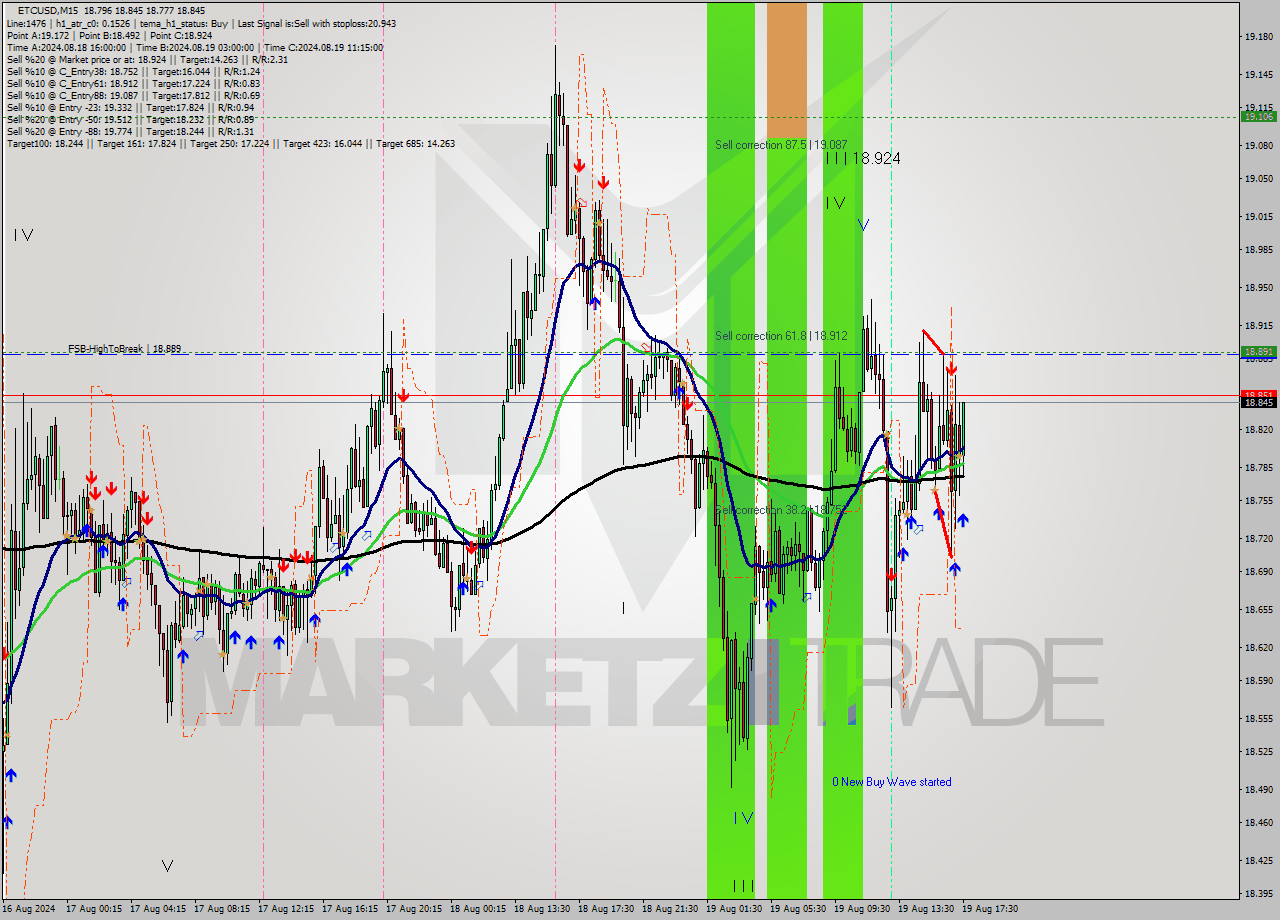Click 'Sell correction 61.8 | 18.912' label

[x=781, y=335]
